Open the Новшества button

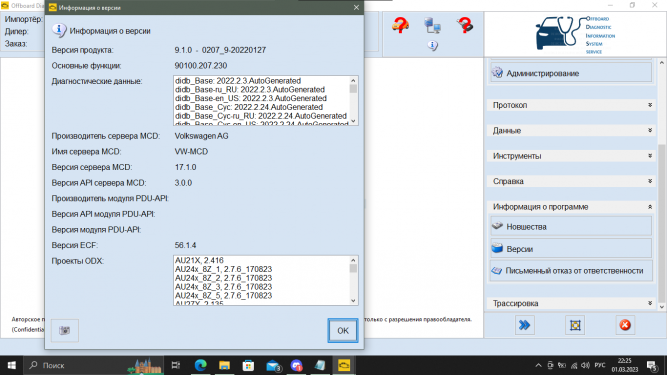point(571,227)
